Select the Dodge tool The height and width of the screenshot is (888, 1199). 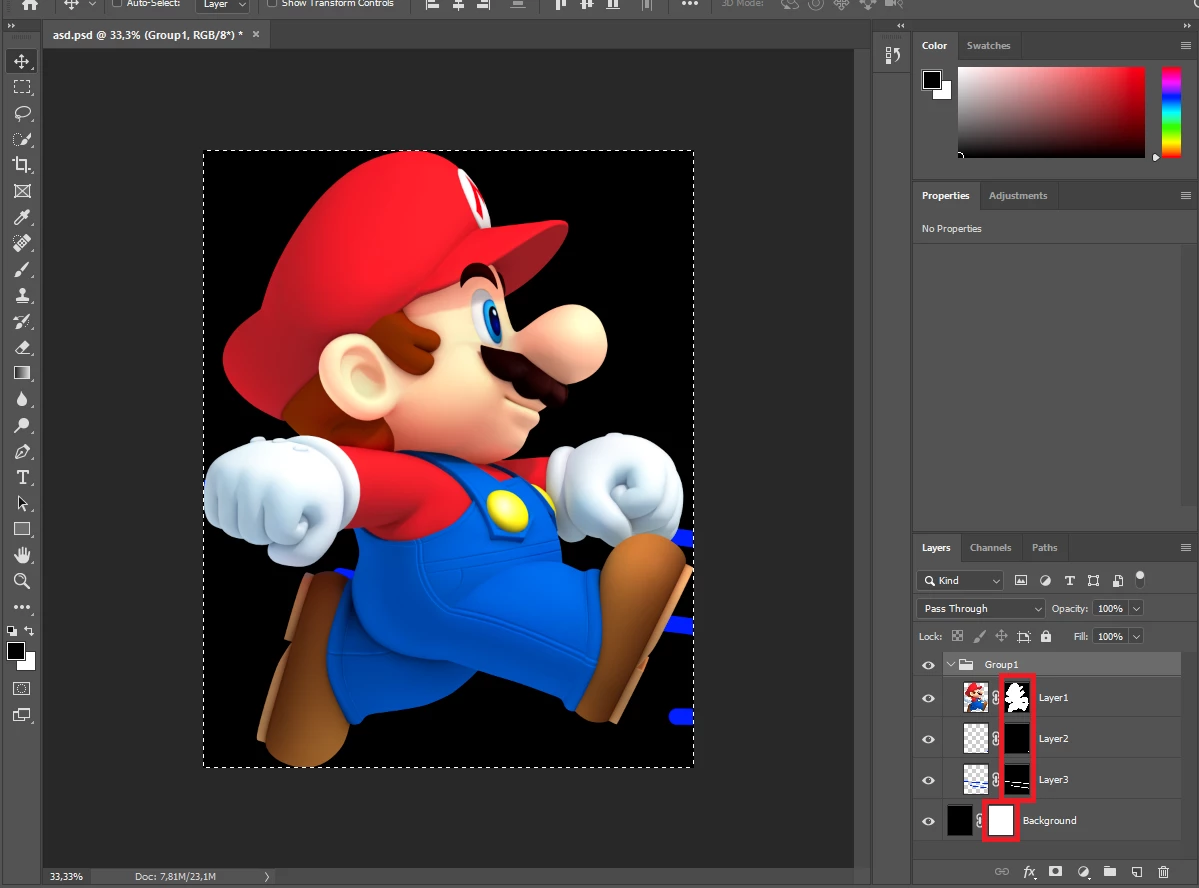click(x=22, y=425)
